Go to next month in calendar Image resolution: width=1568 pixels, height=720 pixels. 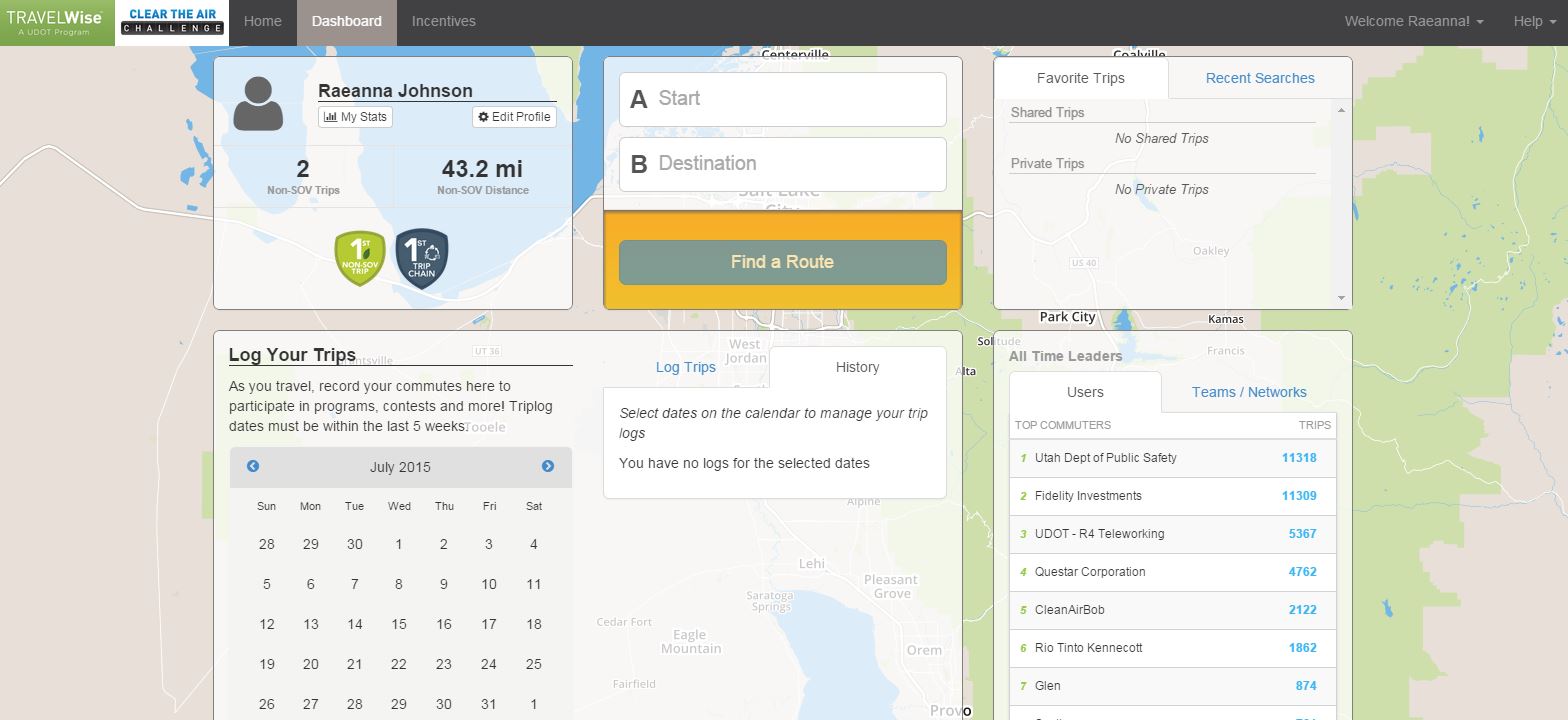[548, 466]
